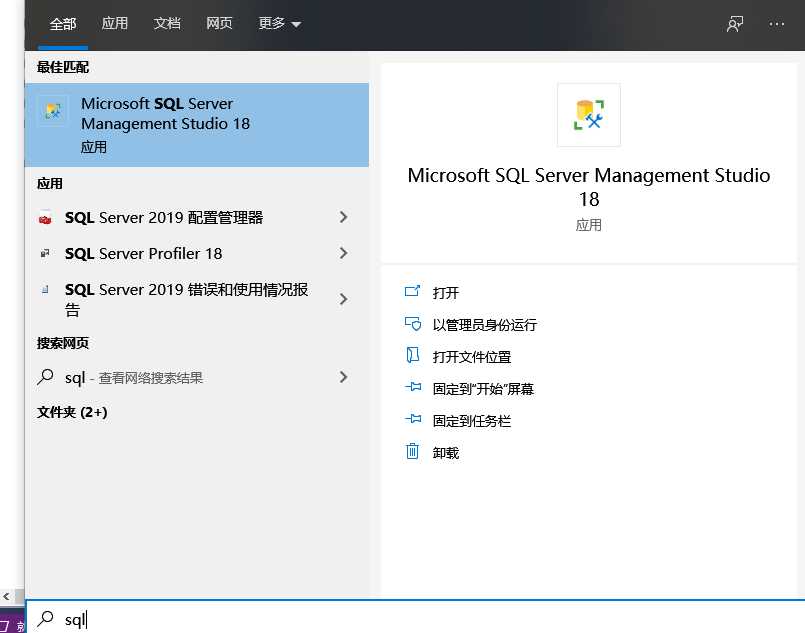This screenshot has height=633, width=805.
Task: Choose 打开文件位置
Action: (471, 357)
